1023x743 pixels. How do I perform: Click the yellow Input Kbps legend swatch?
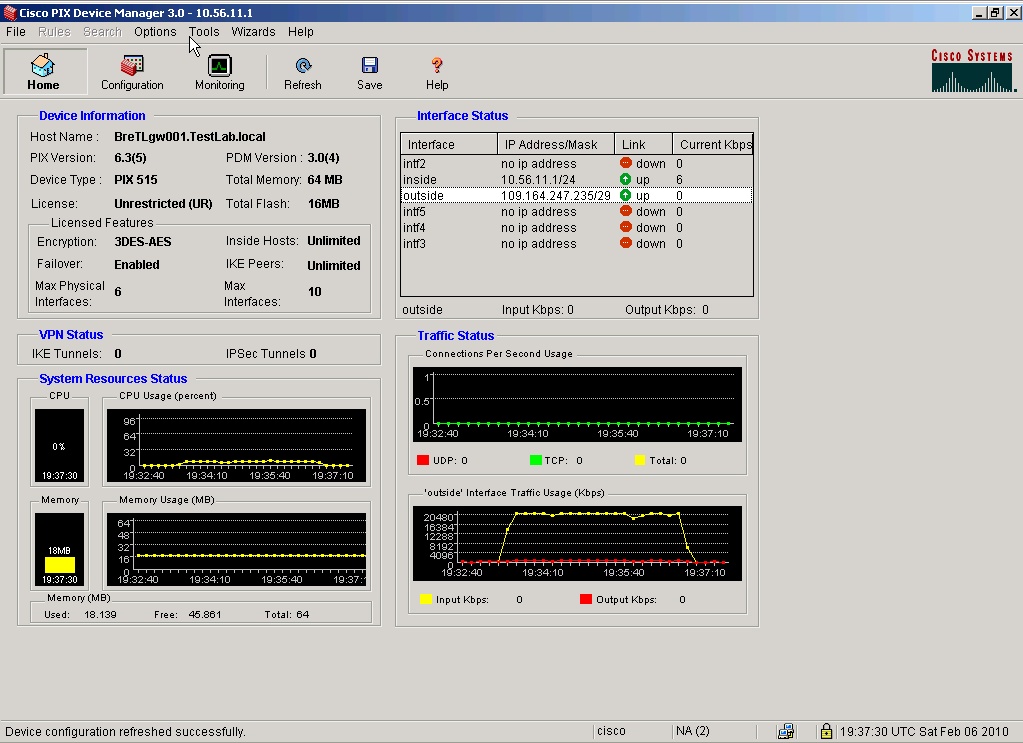(425, 600)
